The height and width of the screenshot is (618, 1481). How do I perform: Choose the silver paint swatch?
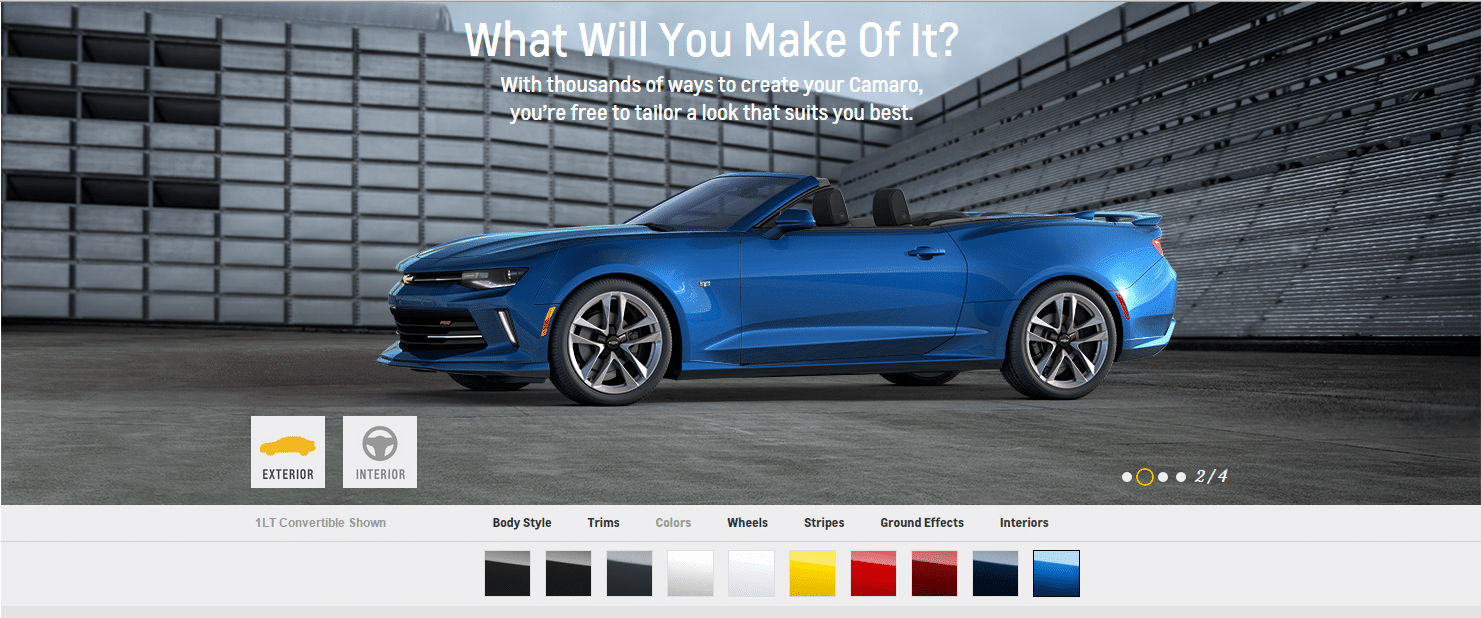690,573
